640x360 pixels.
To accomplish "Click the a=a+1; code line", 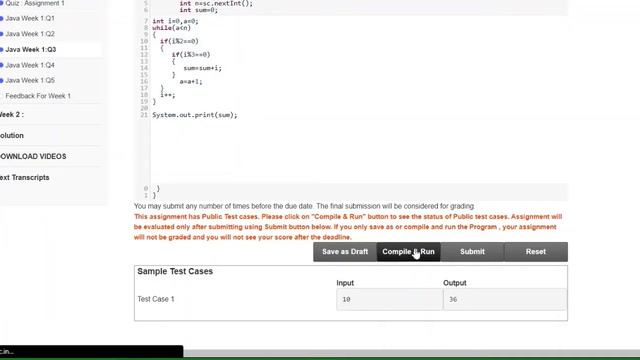I will pos(191,82).
